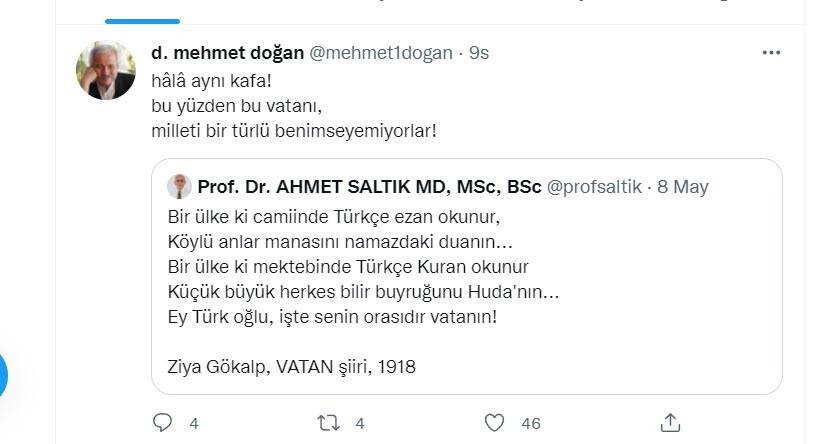Click the quoted tweet's 8 May date
The width and height of the screenshot is (840, 444).
[683, 186]
